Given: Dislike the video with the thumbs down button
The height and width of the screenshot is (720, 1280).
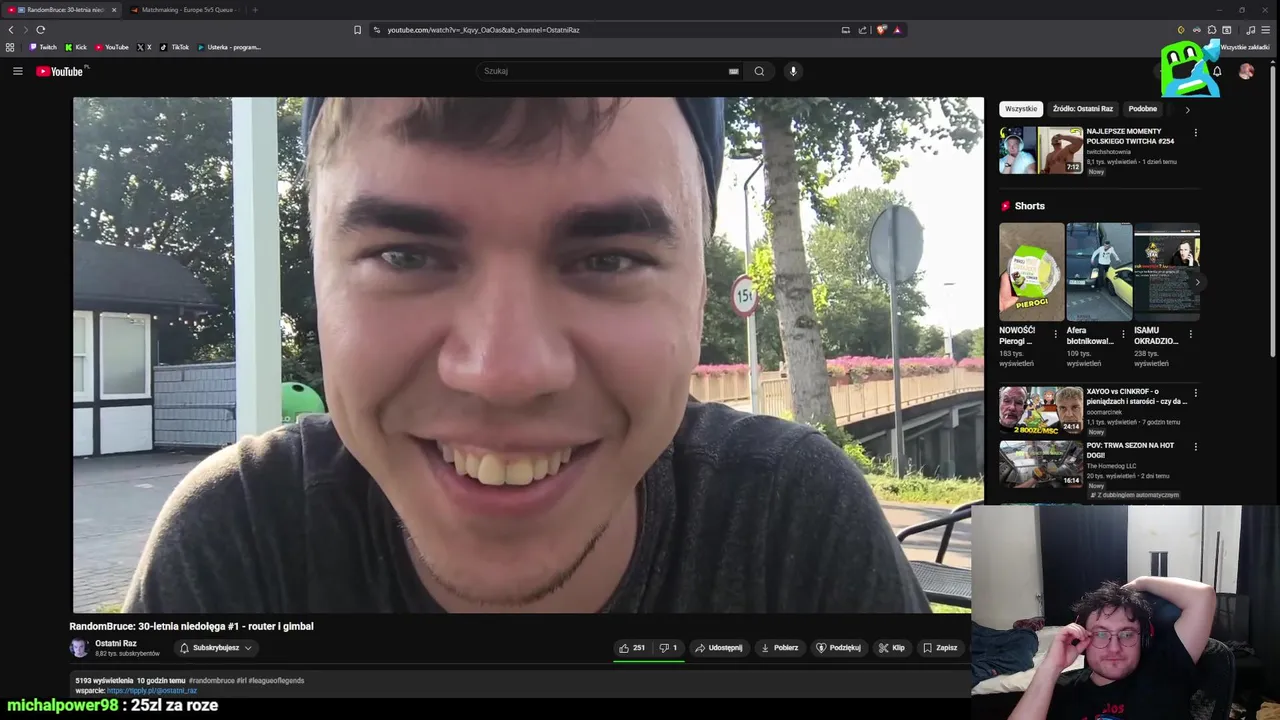Looking at the screenshot, I should tap(668, 648).
